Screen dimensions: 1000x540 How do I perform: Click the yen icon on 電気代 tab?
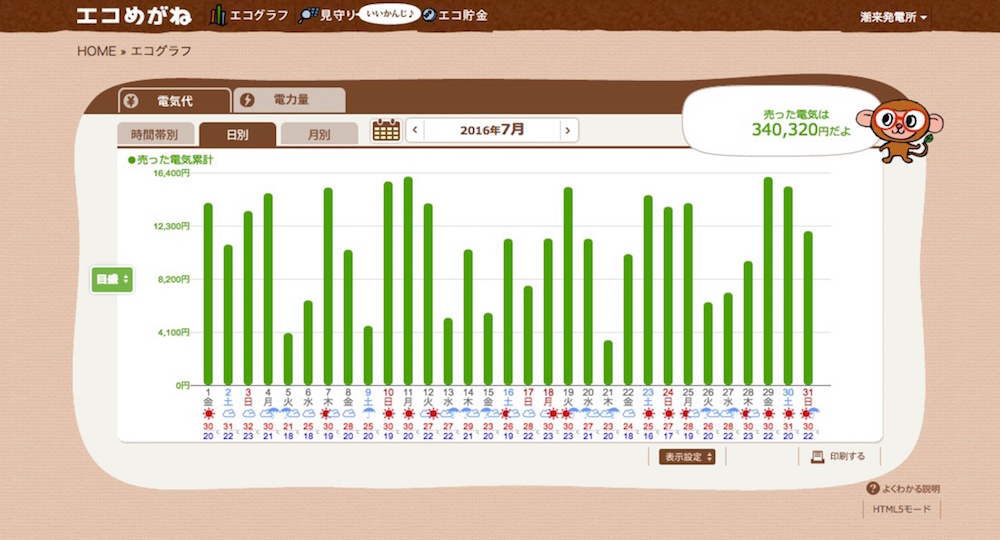pos(131,101)
